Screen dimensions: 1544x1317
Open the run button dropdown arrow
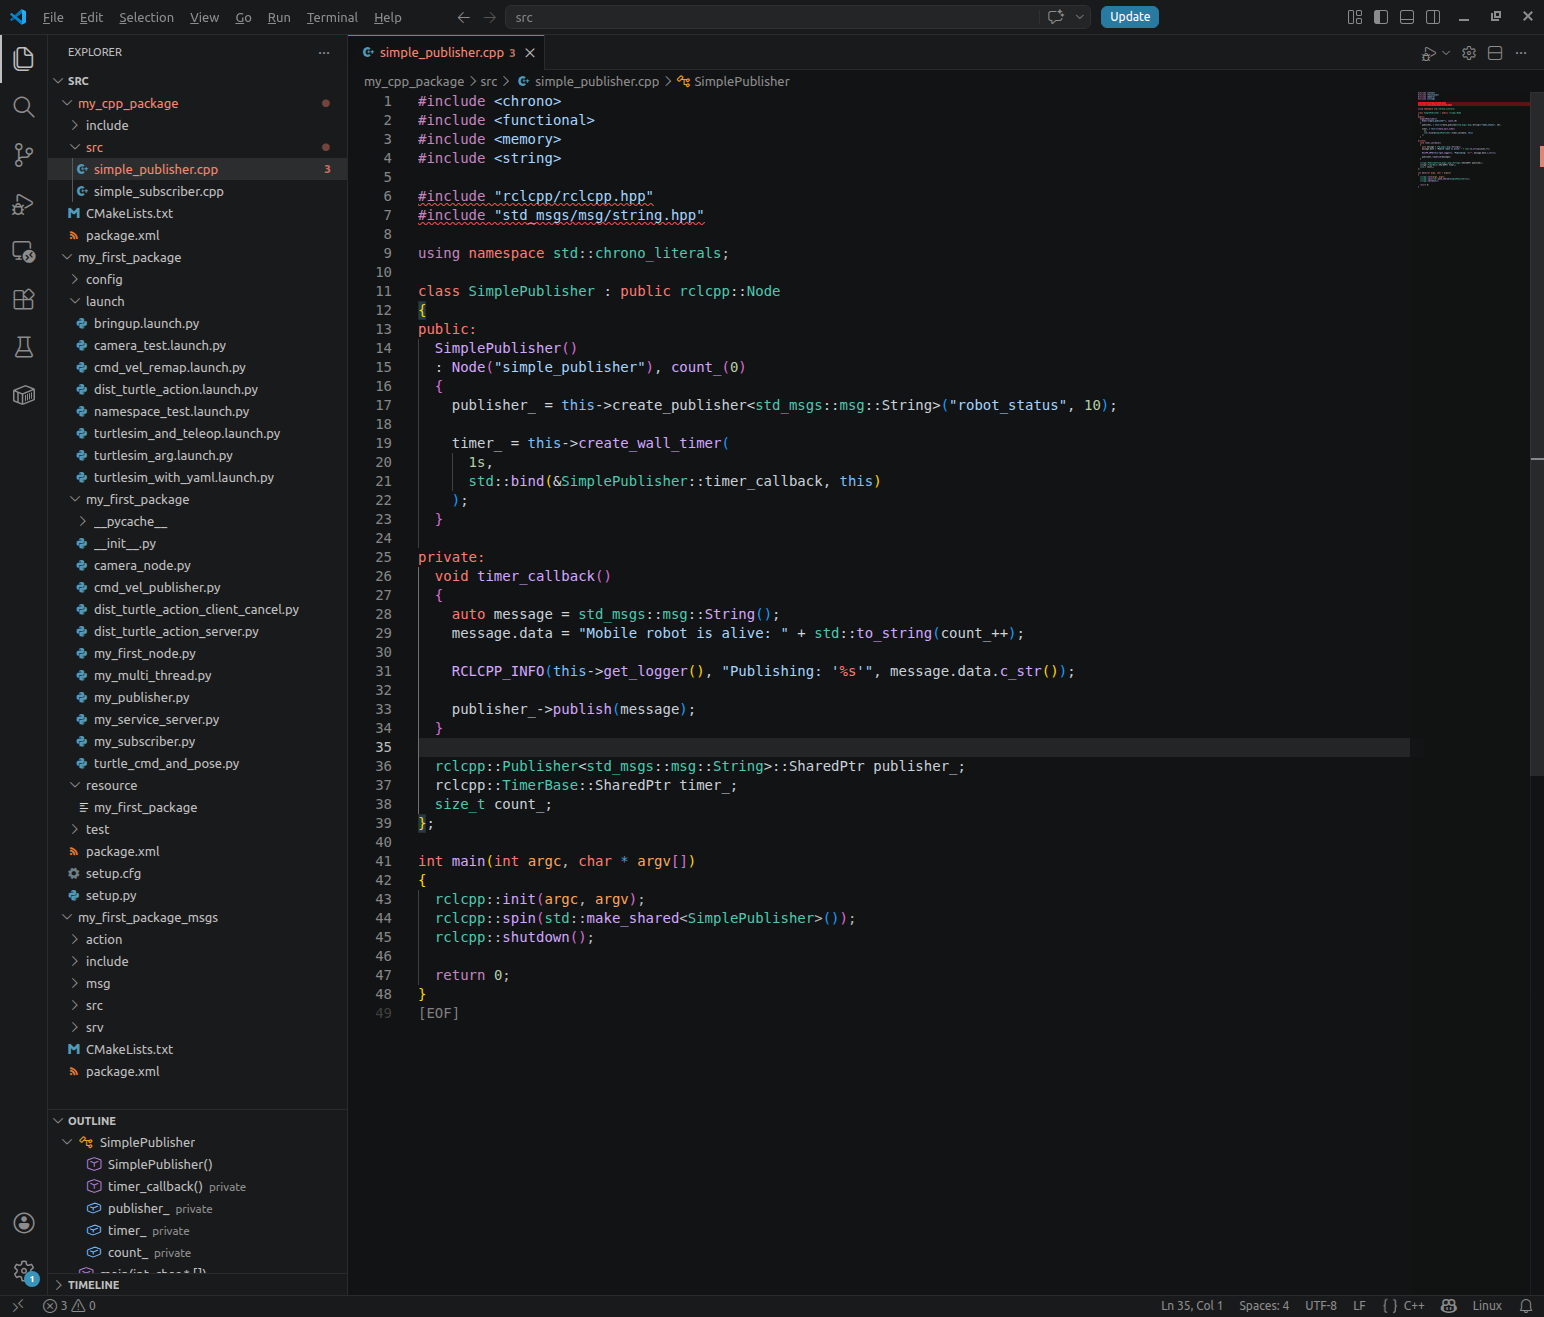(x=1446, y=53)
